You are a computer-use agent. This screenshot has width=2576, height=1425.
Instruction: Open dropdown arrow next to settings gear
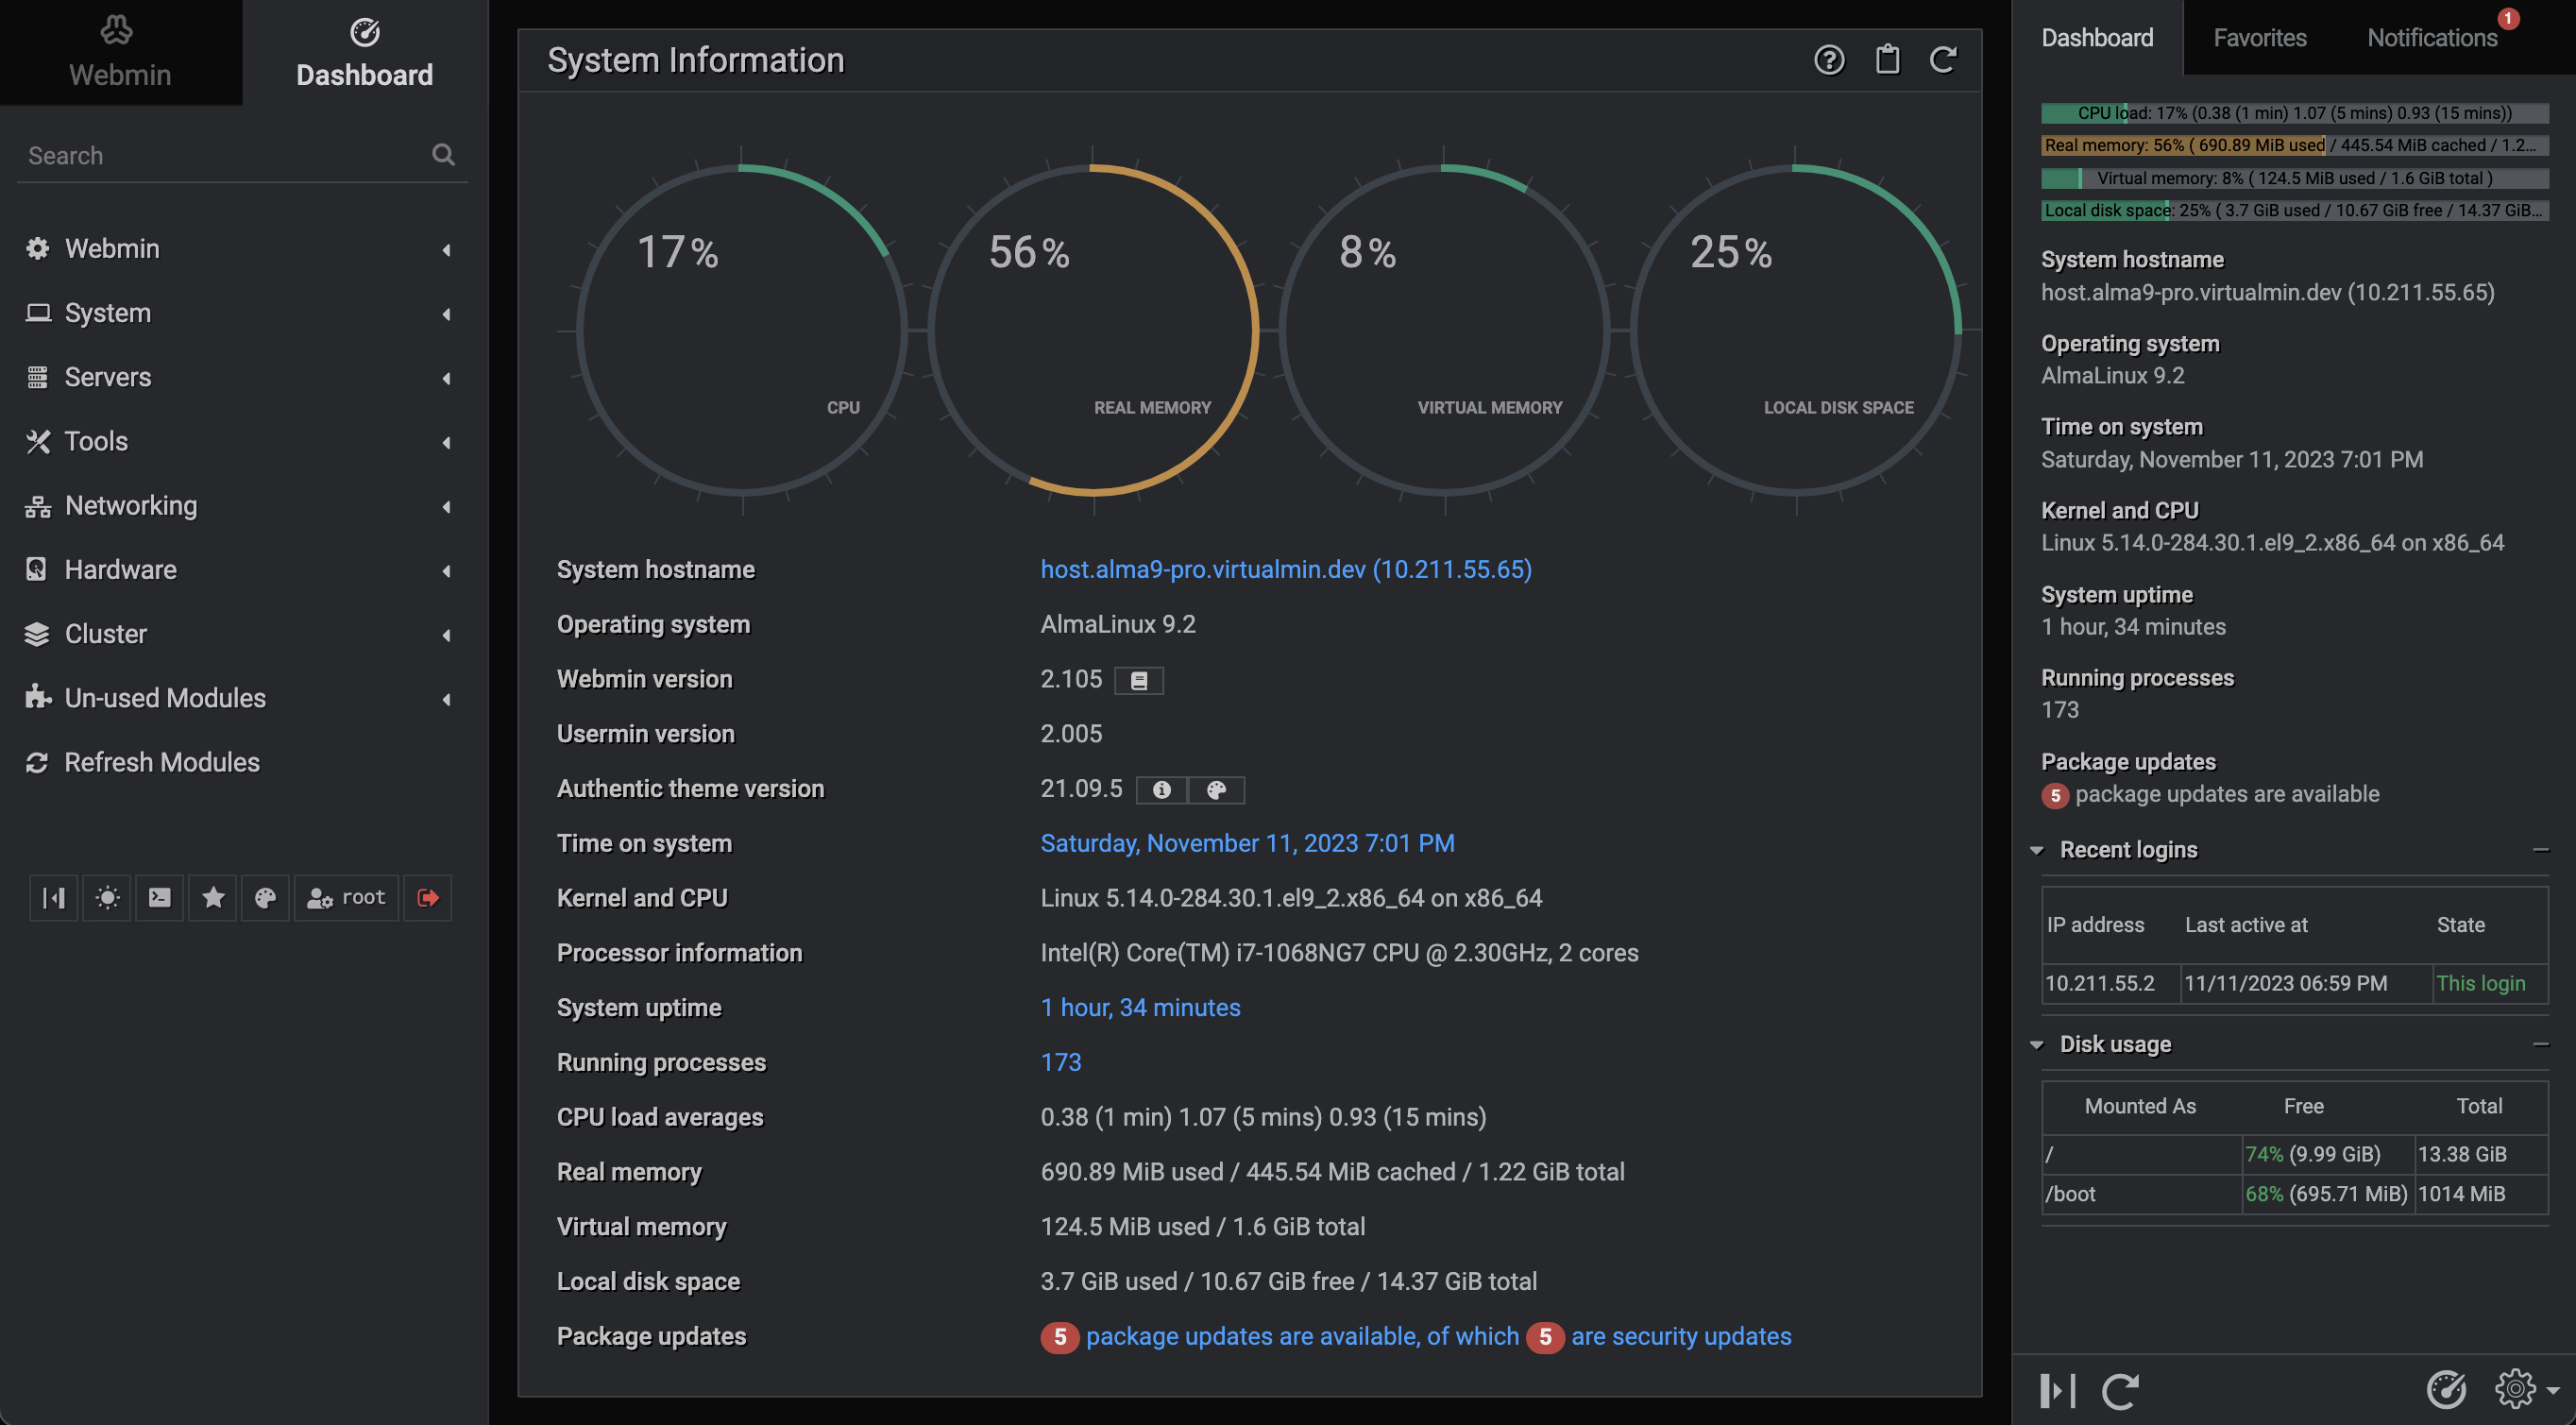[2554, 1391]
